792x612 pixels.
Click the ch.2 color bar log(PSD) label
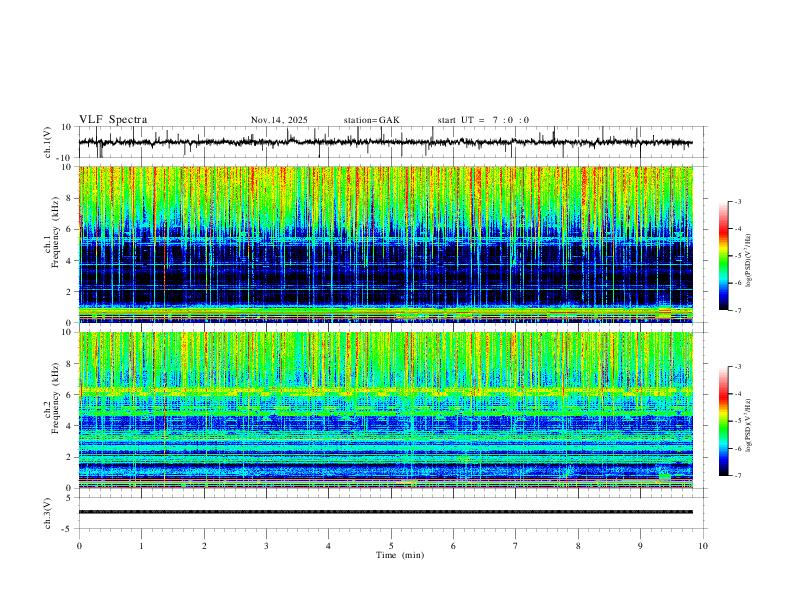749,425
